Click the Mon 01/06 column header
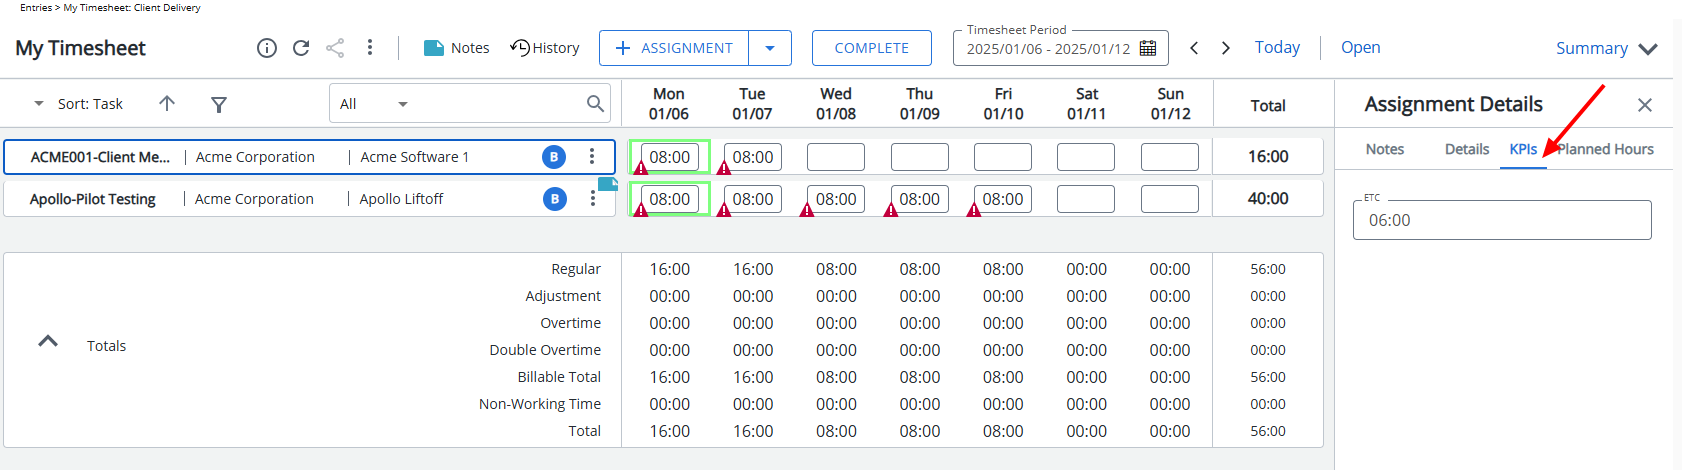 (669, 103)
